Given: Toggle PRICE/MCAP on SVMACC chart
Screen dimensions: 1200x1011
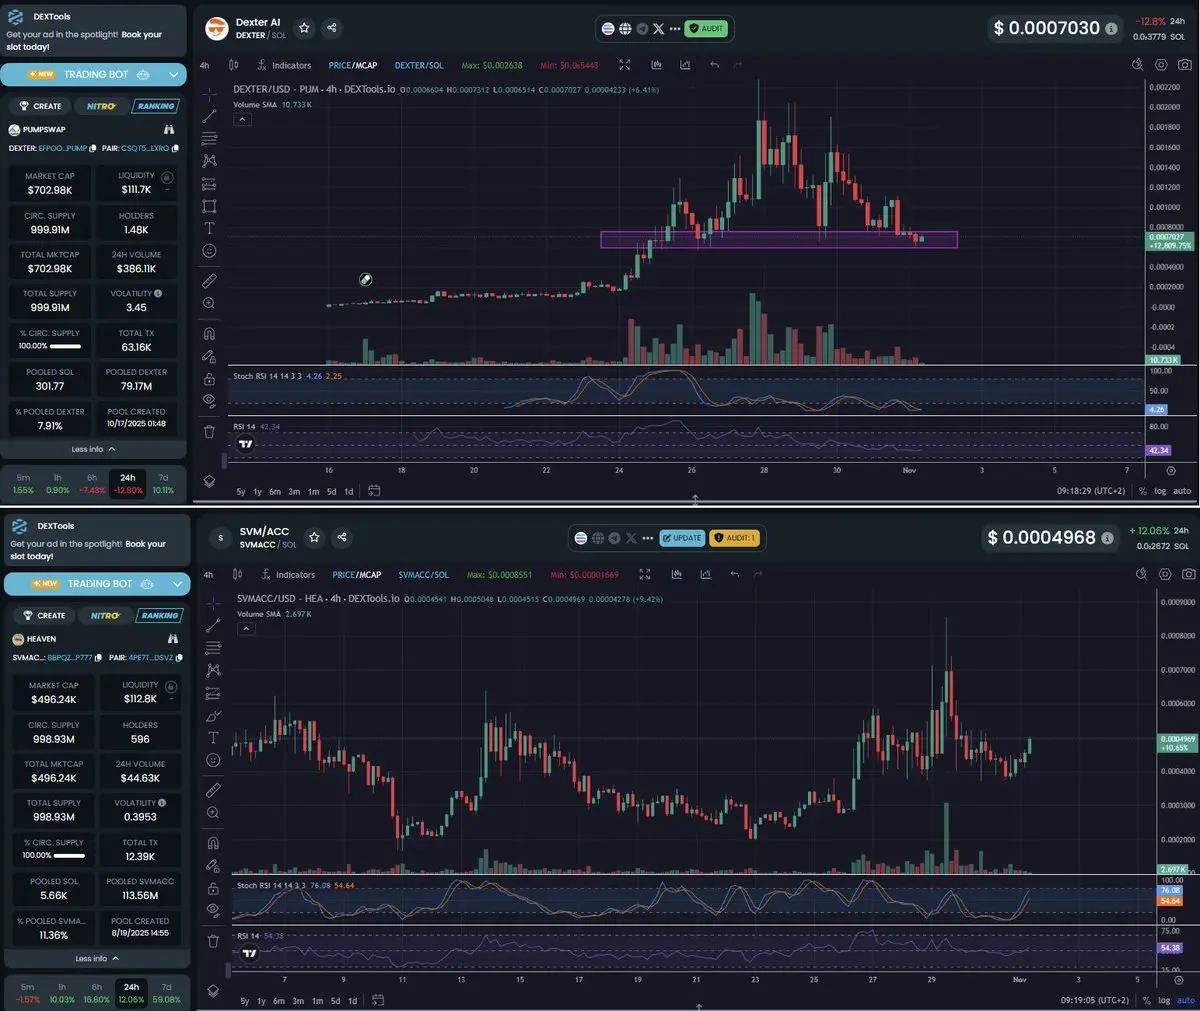Looking at the screenshot, I should pyautogui.click(x=357, y=575).
